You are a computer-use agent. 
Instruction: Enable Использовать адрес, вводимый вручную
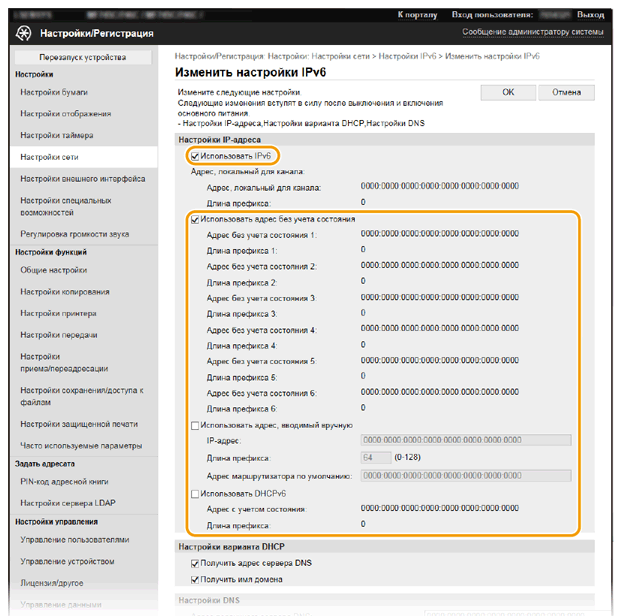tap(194, 425)
